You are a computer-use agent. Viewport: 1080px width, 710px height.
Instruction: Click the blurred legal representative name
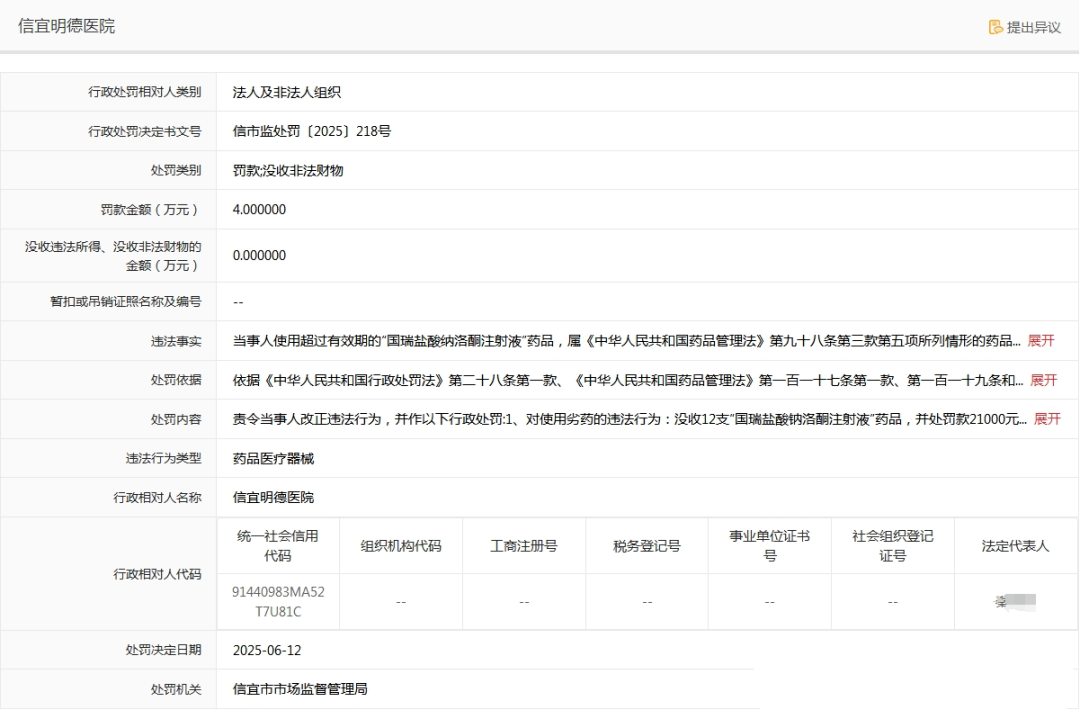[1014, 602]
